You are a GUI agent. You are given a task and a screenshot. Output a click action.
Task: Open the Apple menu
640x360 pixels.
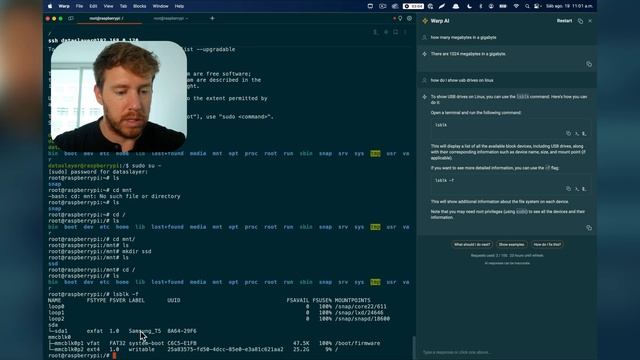(x=50, y=6)
